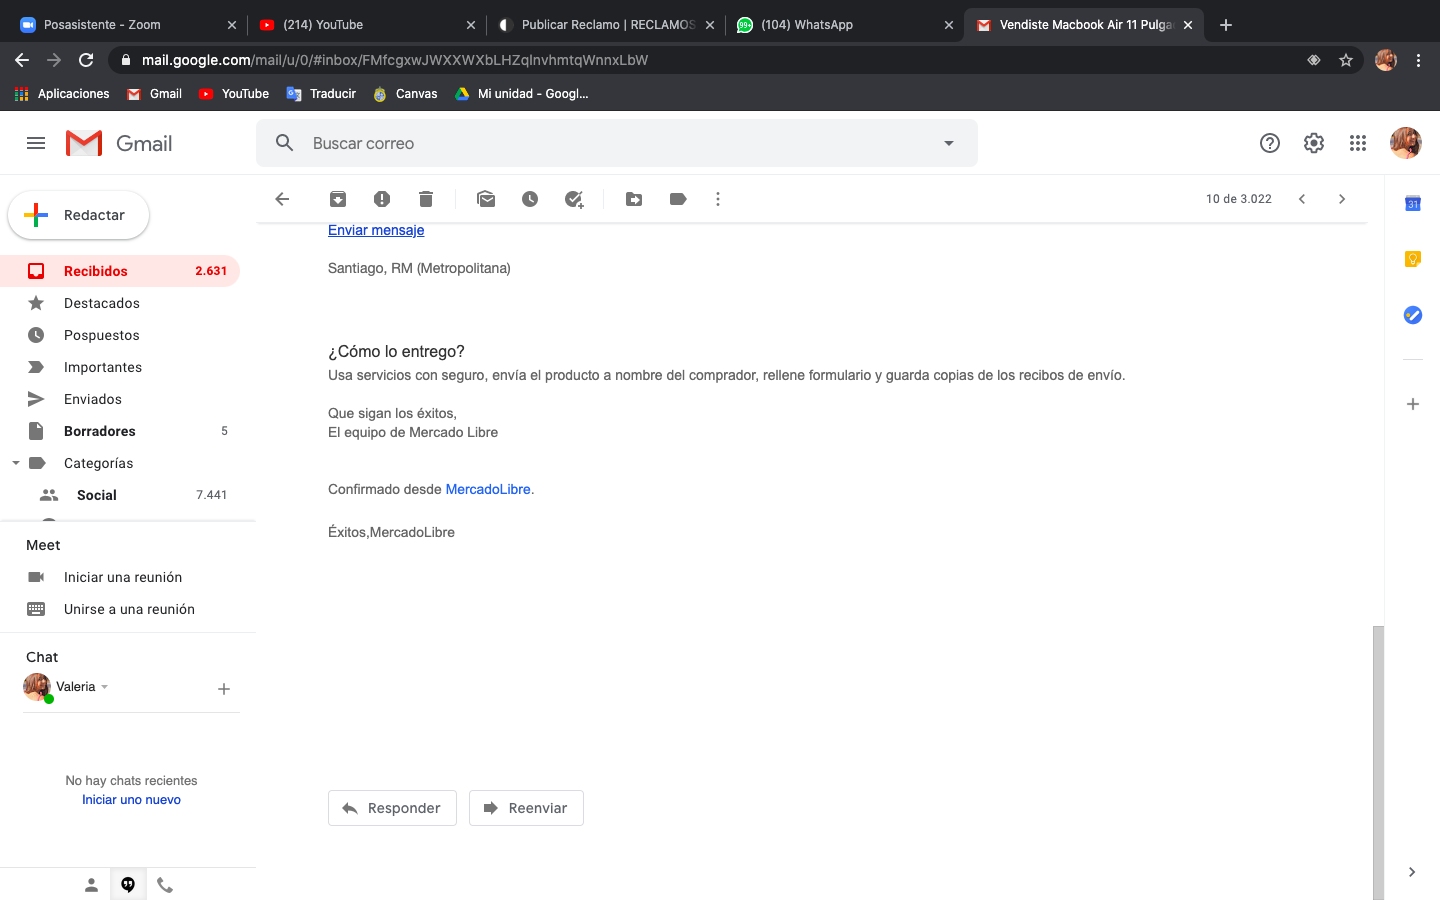Open Google Keep side panel

point(1413,259)
